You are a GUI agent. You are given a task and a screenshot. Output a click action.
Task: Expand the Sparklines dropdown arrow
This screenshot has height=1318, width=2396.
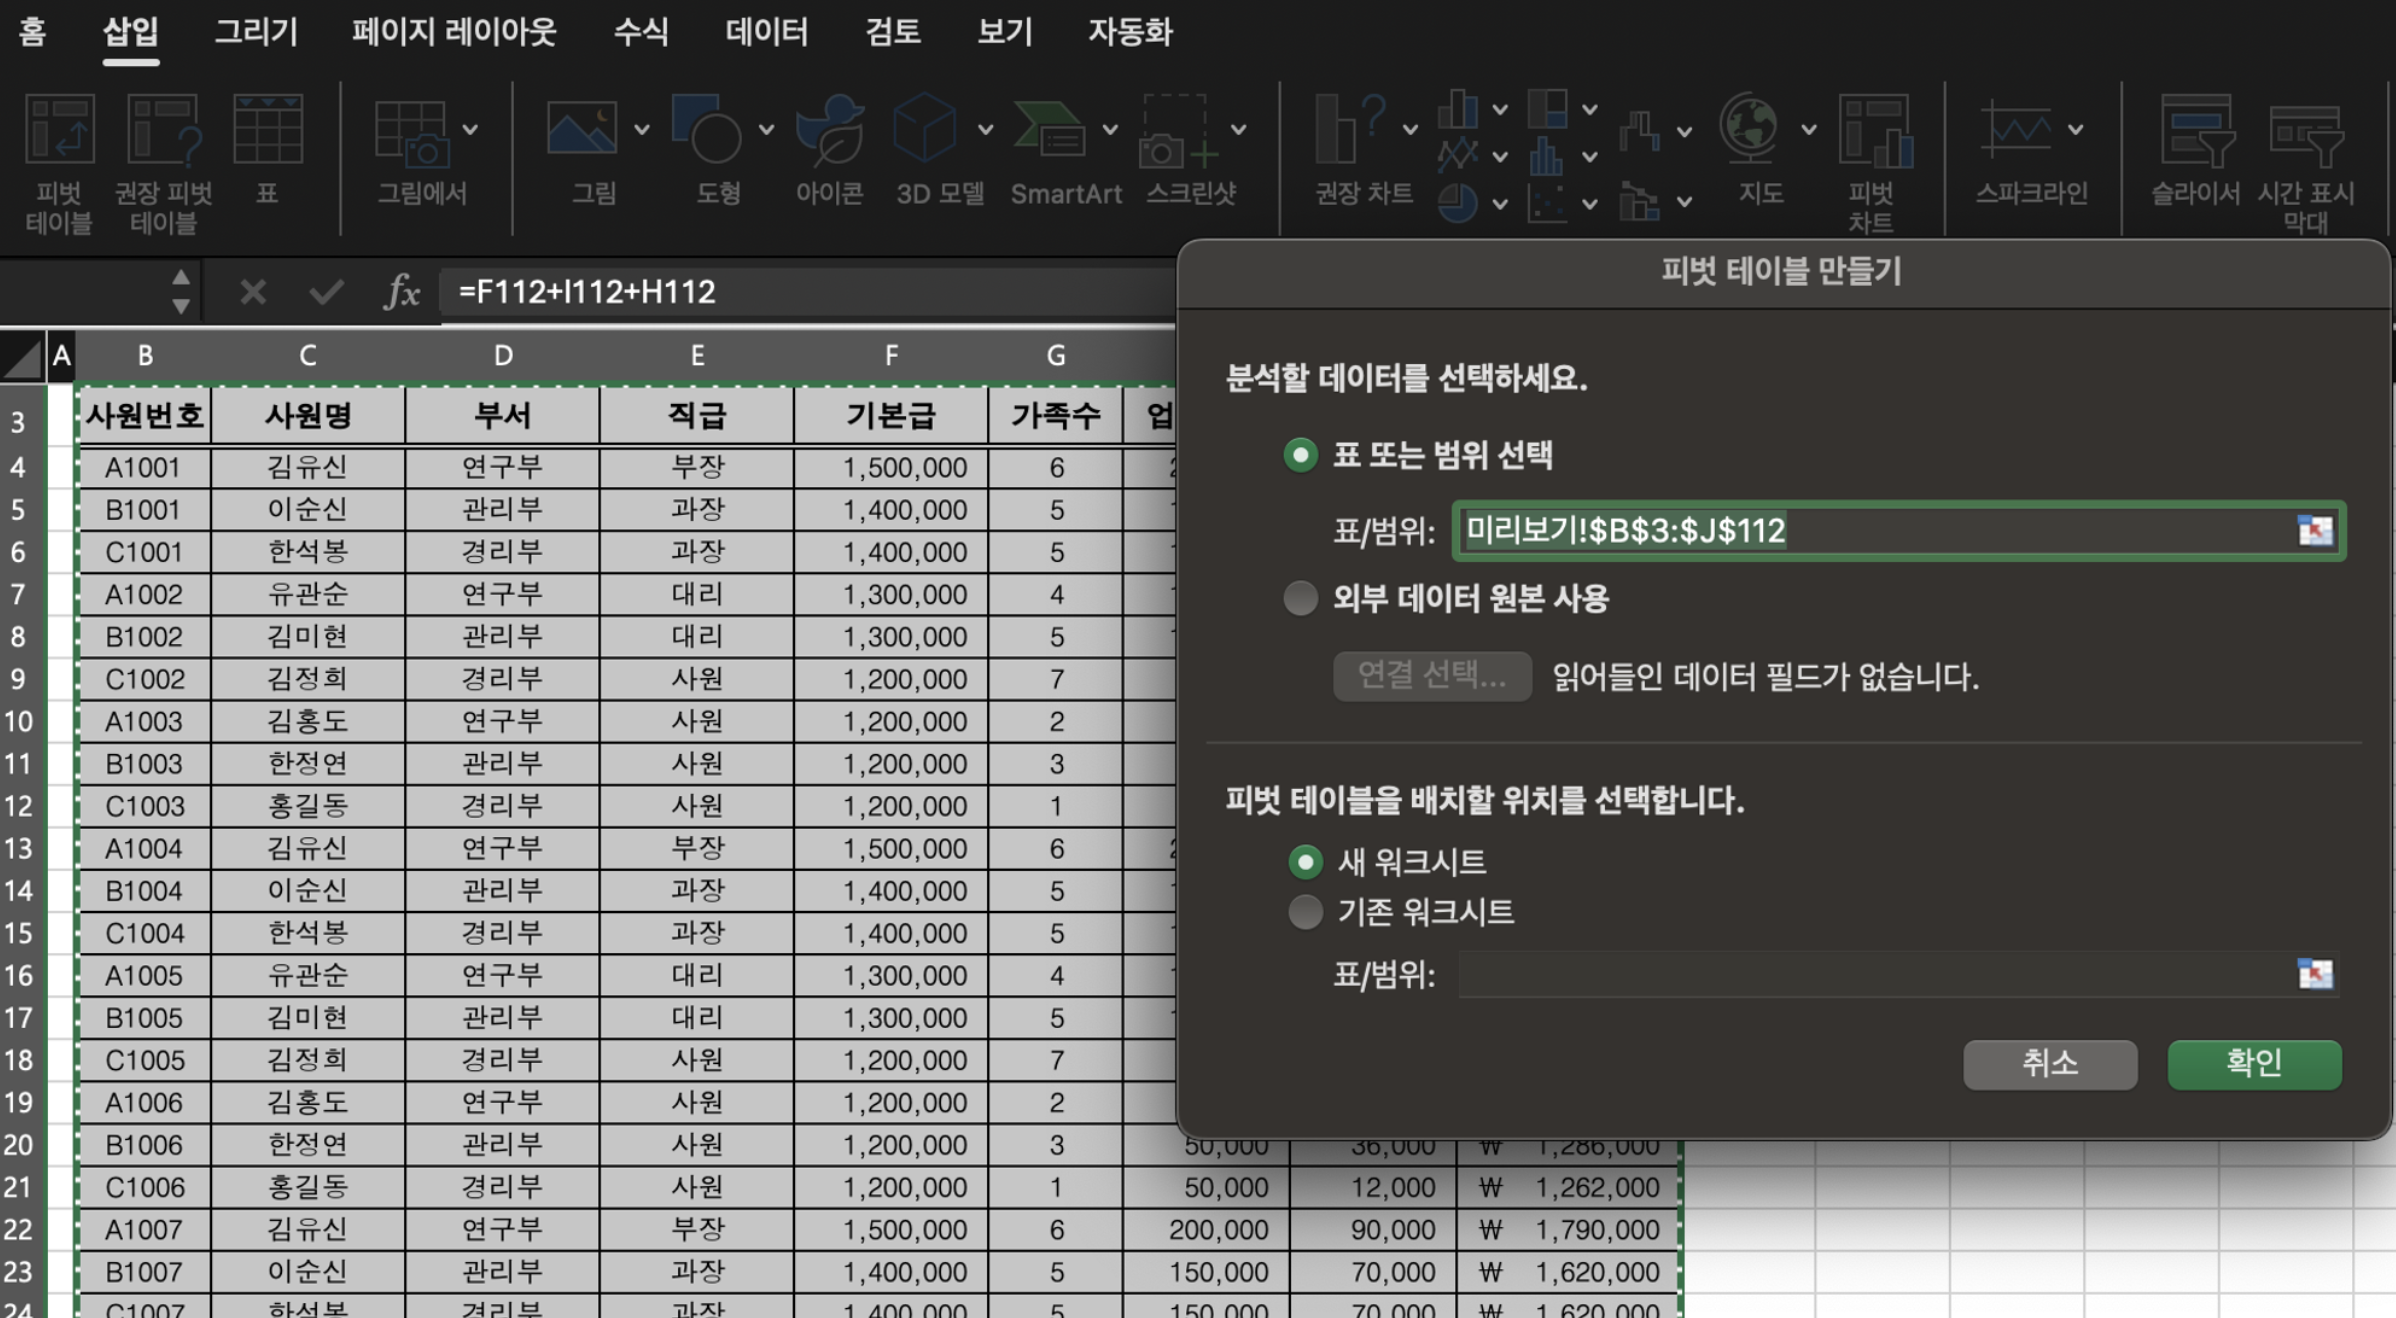pyautogui.click(x=2076, y=130)
